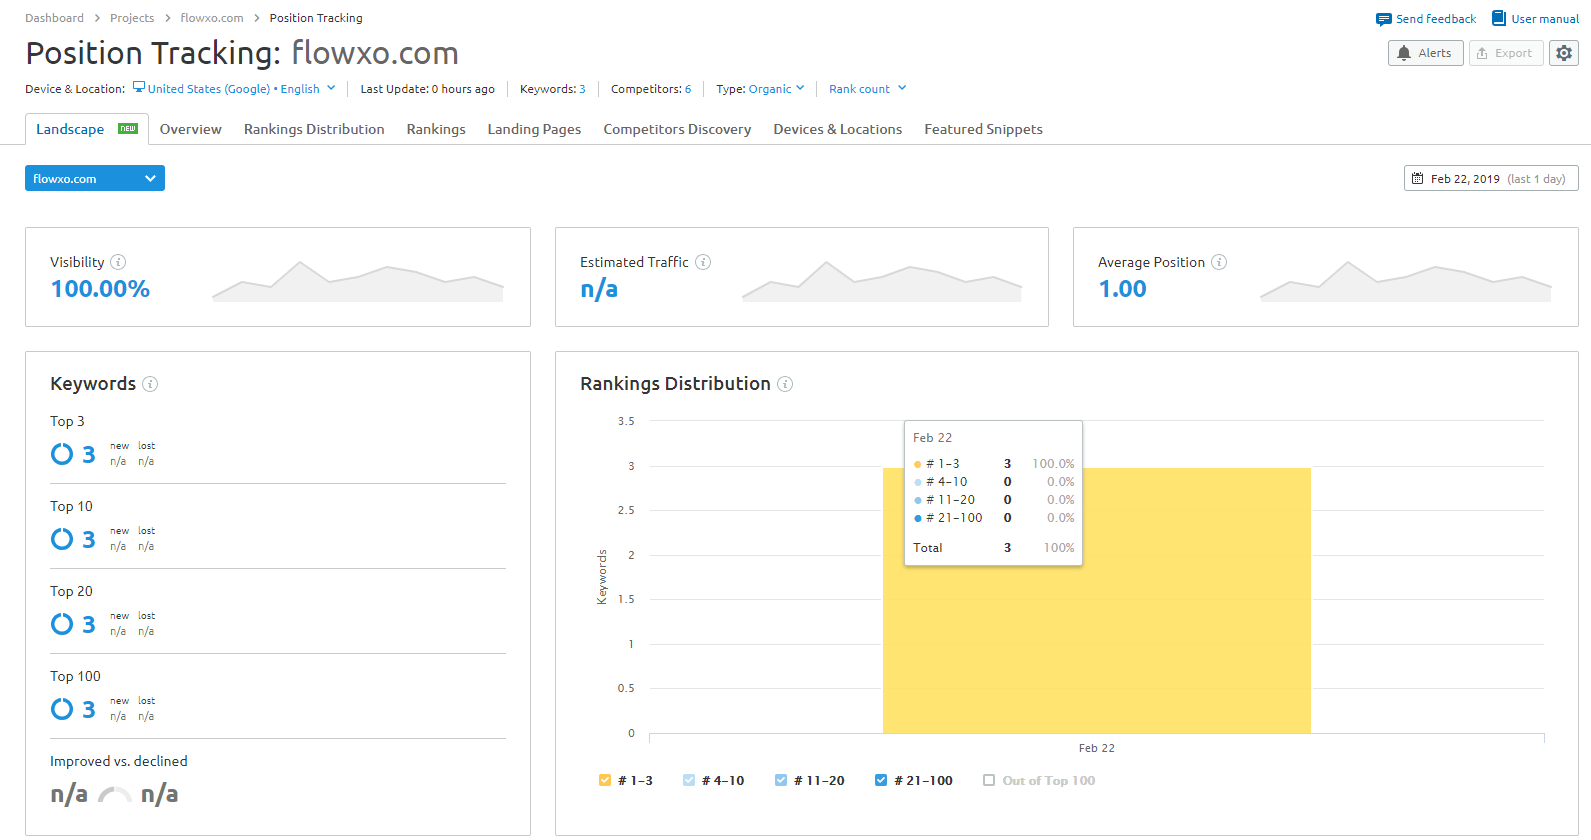The image size is (1591, 840).
Task: Click the Feb 22 x-axis label
Action: [x=1097, y=748]
